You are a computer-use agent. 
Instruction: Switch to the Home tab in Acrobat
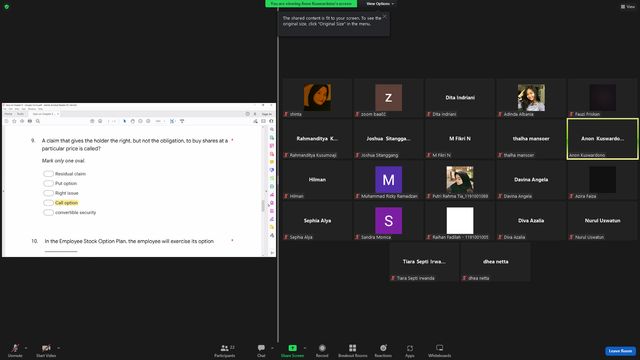(8, 114)
